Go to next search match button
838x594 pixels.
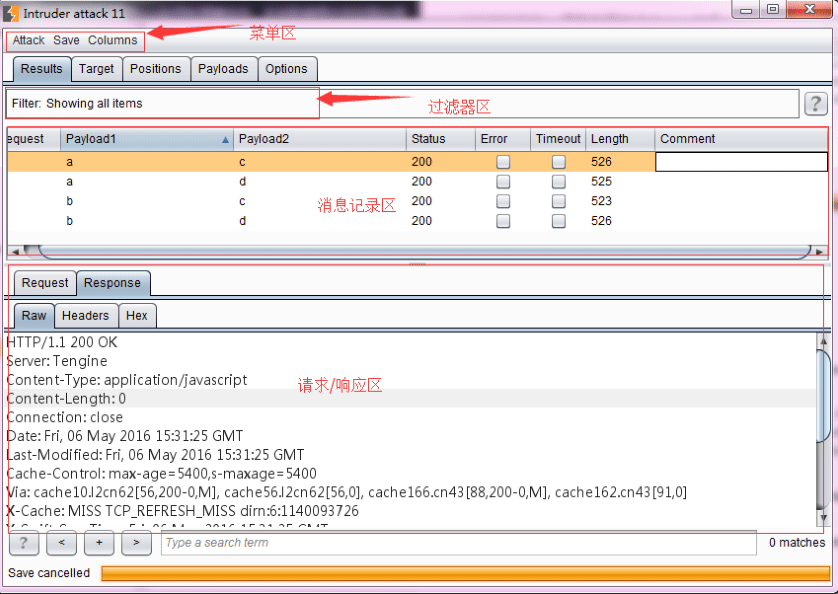pyautogui.click(x=136, y=543)
